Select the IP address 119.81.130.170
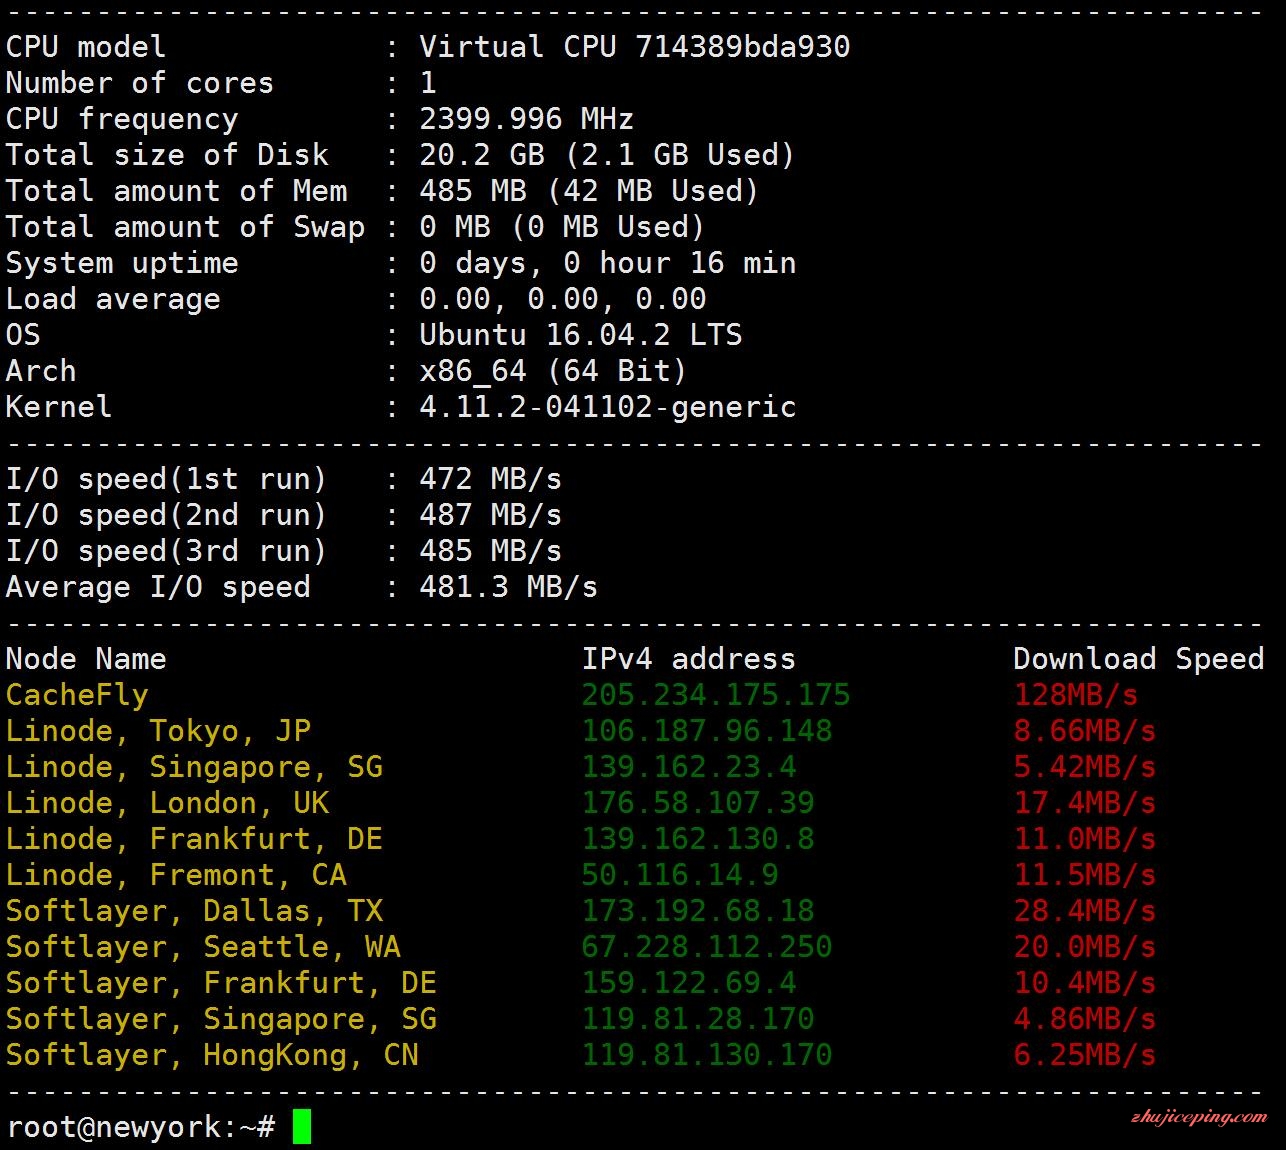The width and height of the screenshot is (1286, 1150). tap(707, 1055)
